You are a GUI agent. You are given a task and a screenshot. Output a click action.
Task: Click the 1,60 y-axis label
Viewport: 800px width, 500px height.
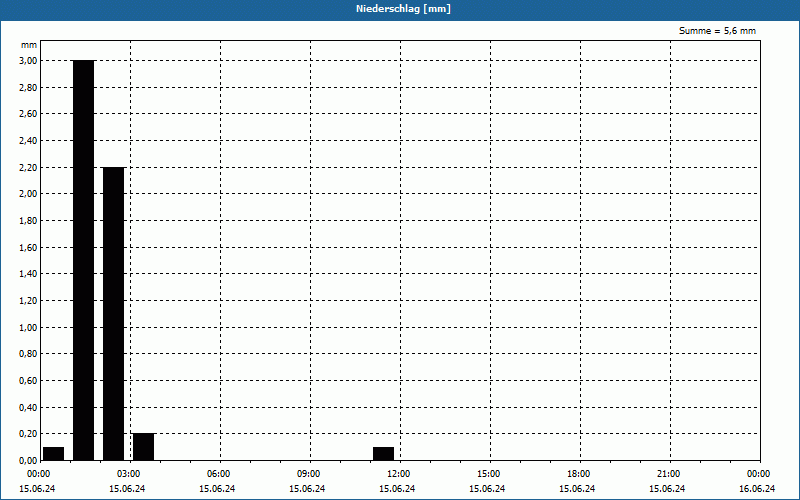[x=28, y=247]
